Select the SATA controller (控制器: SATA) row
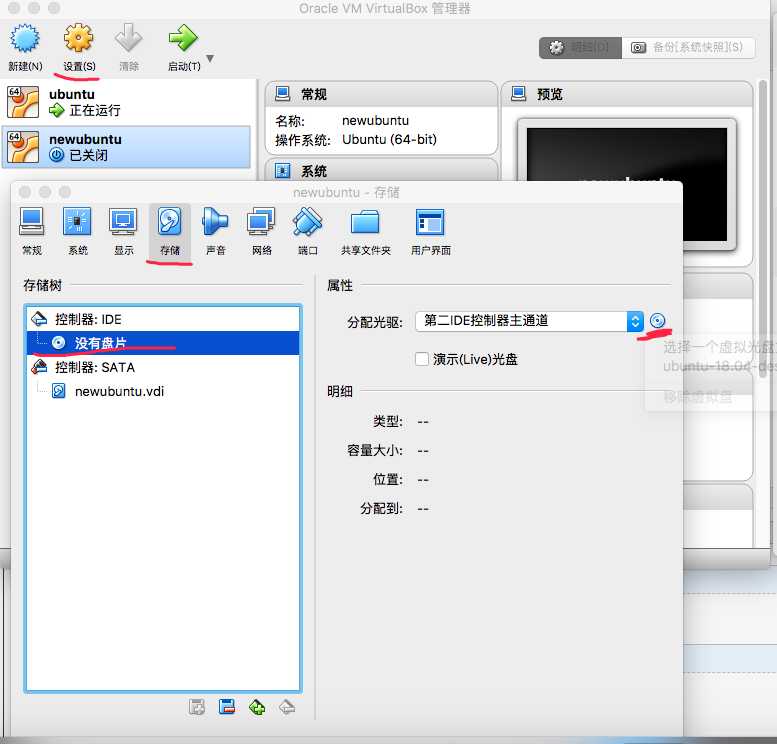777x744 pixels. (163, 367)
